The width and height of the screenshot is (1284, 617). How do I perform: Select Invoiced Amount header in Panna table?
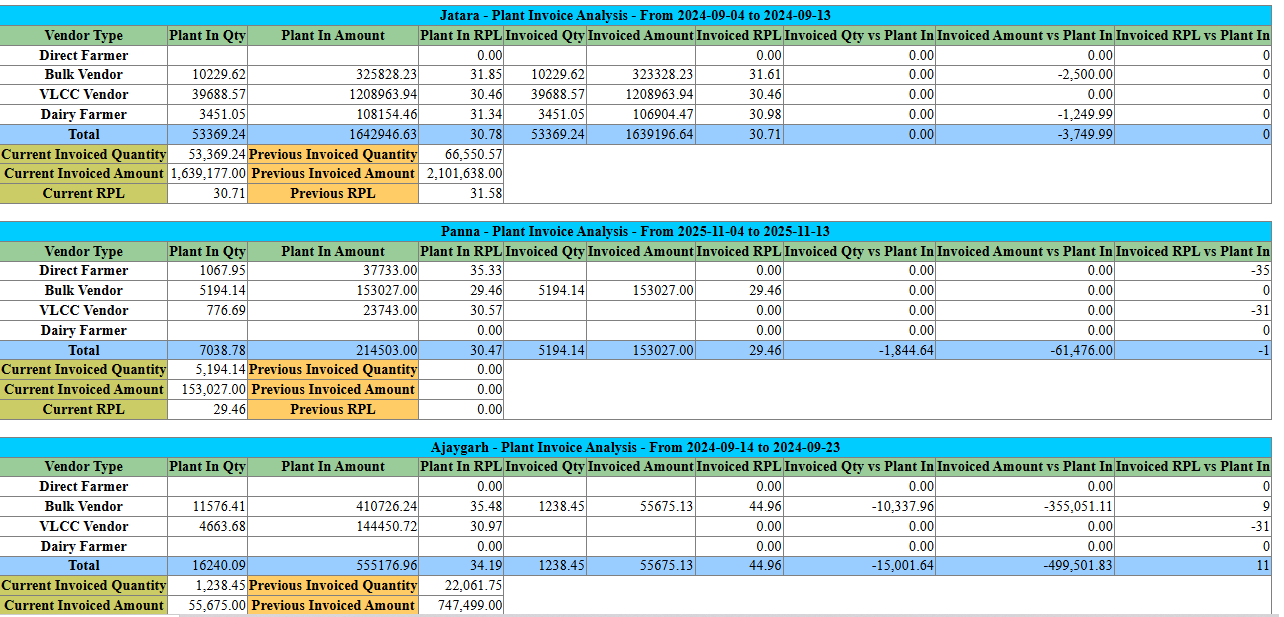tap(640, 251)
